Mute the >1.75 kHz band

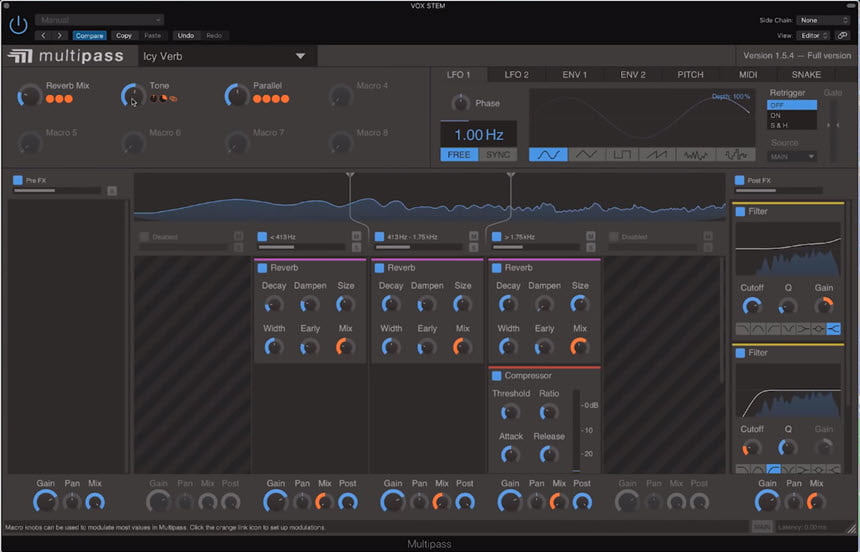tap(590, 236)
